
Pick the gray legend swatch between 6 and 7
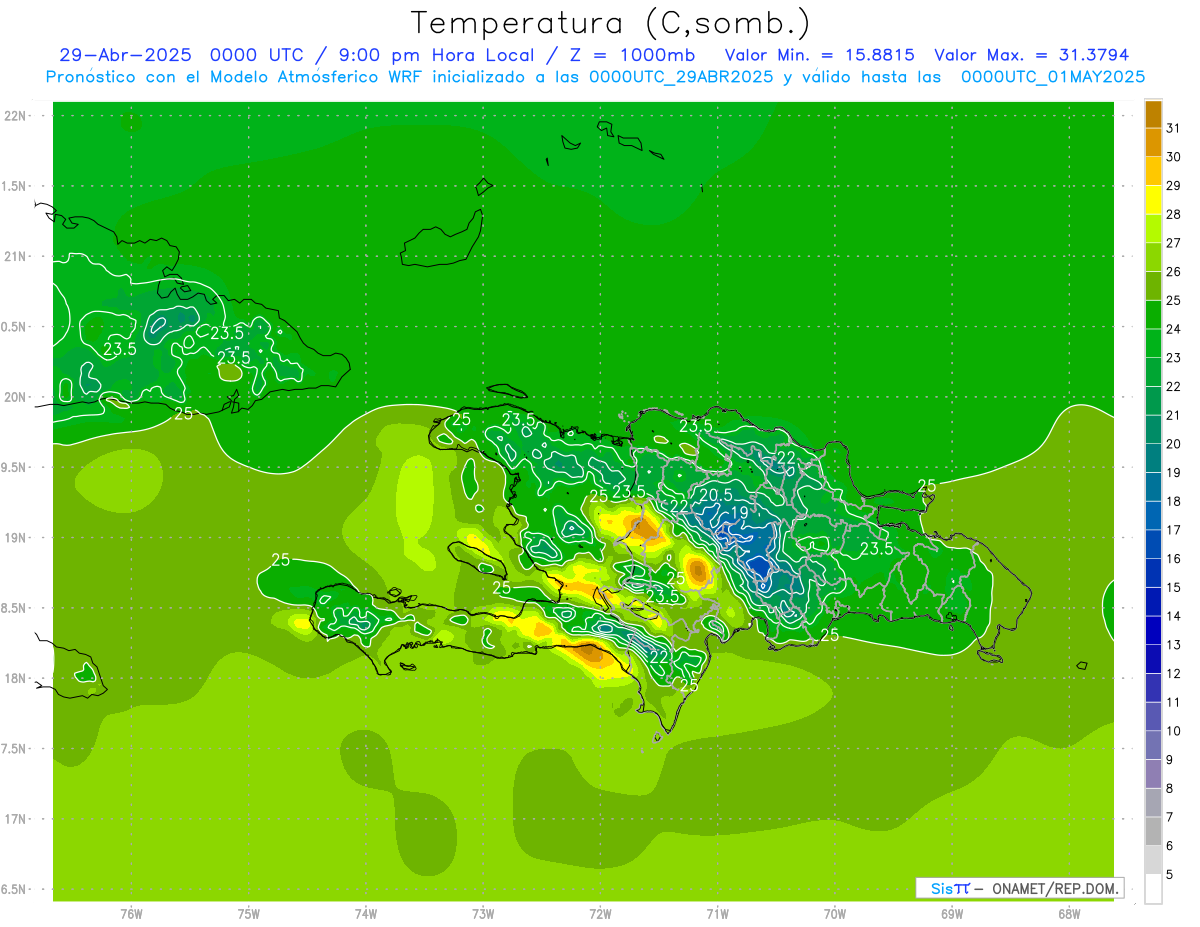[1153, 832]
